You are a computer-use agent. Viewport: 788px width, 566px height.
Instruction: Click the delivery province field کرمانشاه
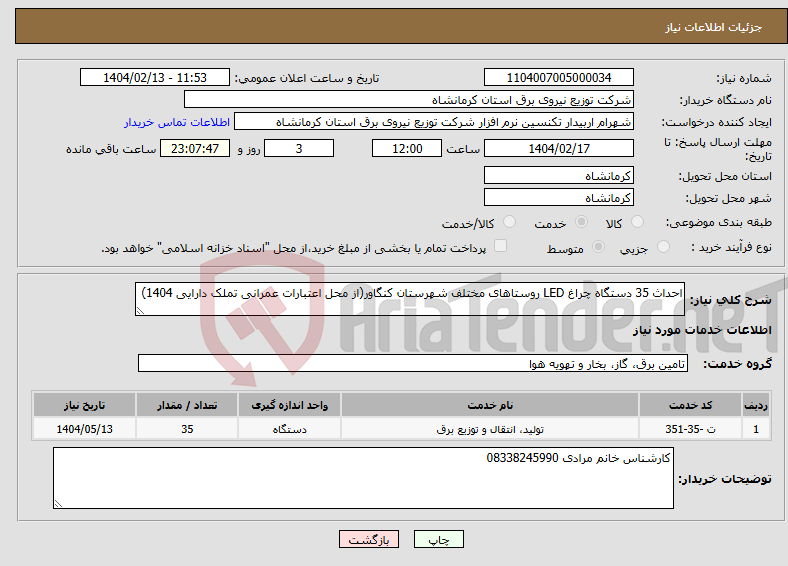[x=559, y=175]
